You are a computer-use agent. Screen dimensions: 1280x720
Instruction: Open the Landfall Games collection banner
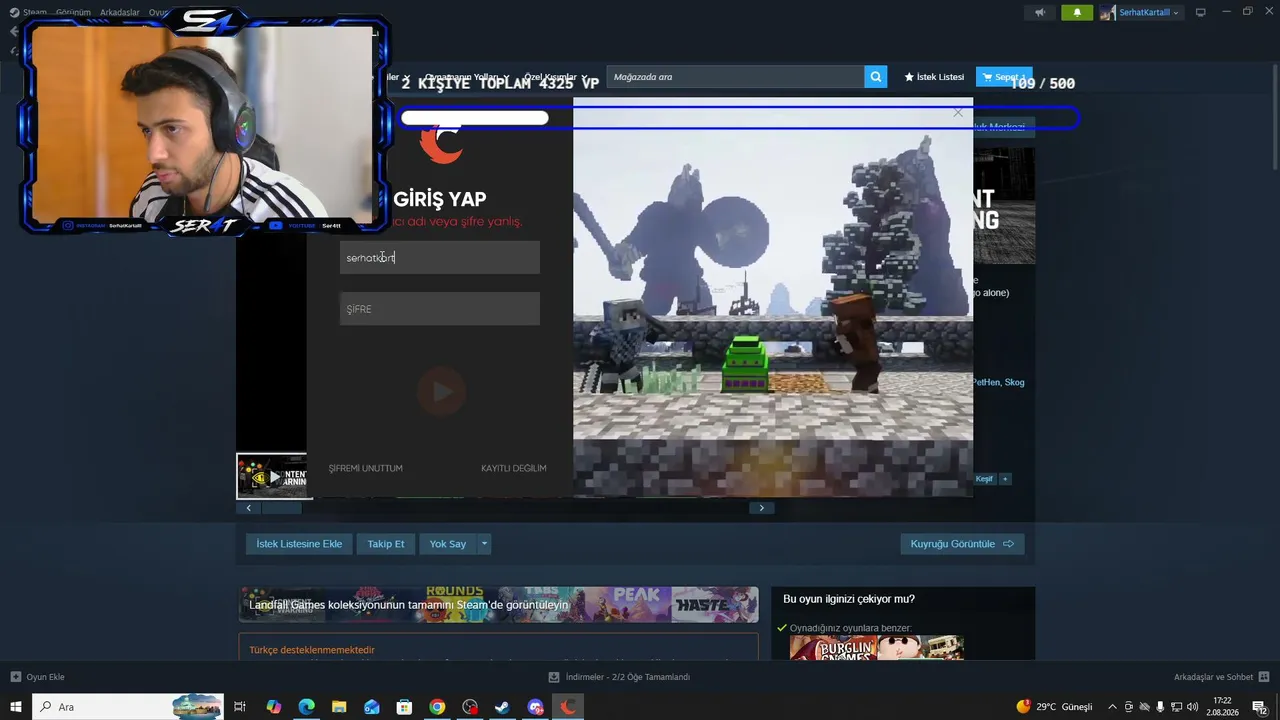[498, 604]
